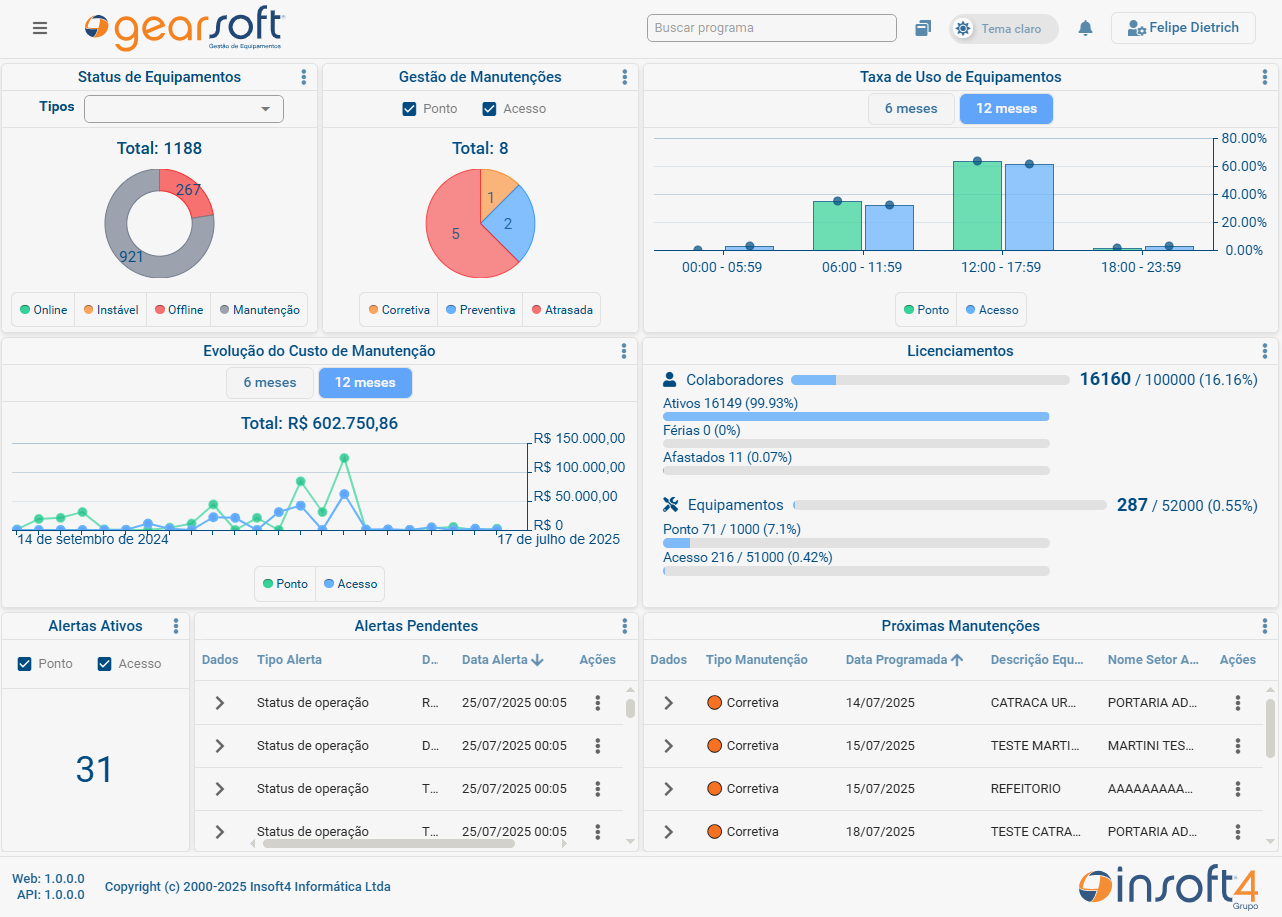Click the notifications bell icon
Image resolution: width=1282 pixels, height=917 pixels.
(1085, 28)
